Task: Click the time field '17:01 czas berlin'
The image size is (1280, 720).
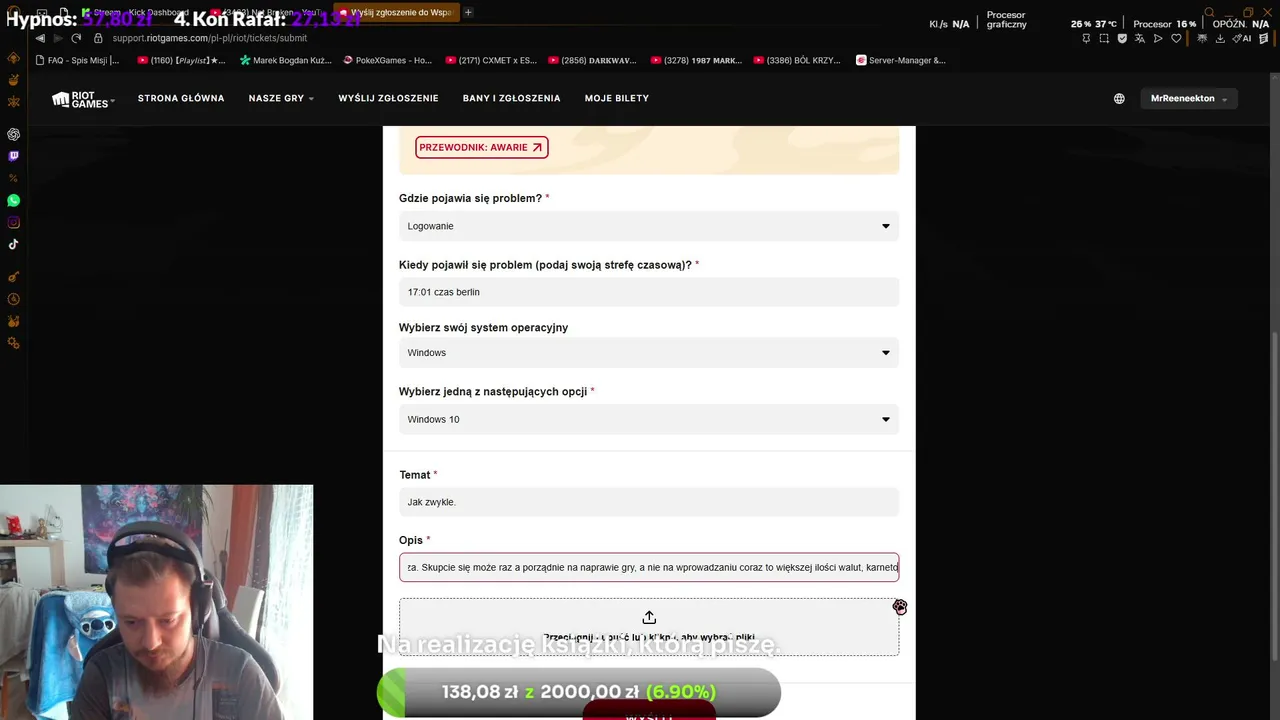Action: [x=649, y=292]
